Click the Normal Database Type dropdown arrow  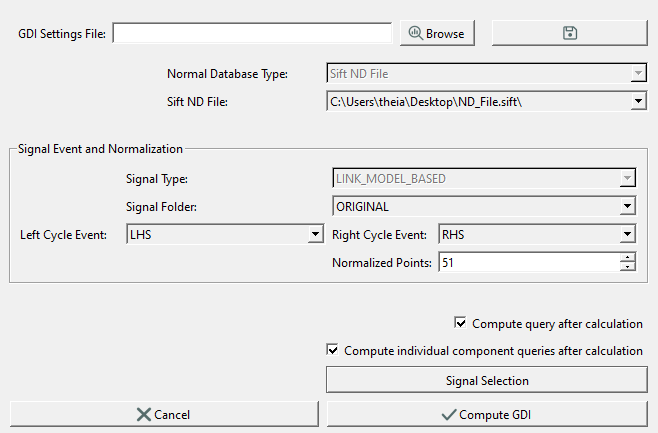(638, 73)
